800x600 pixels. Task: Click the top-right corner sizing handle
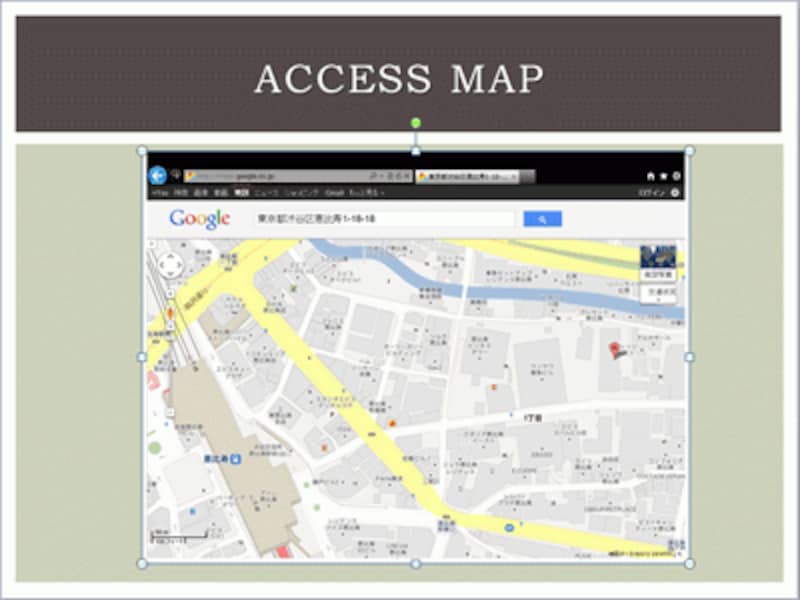(x=689, y=151)
